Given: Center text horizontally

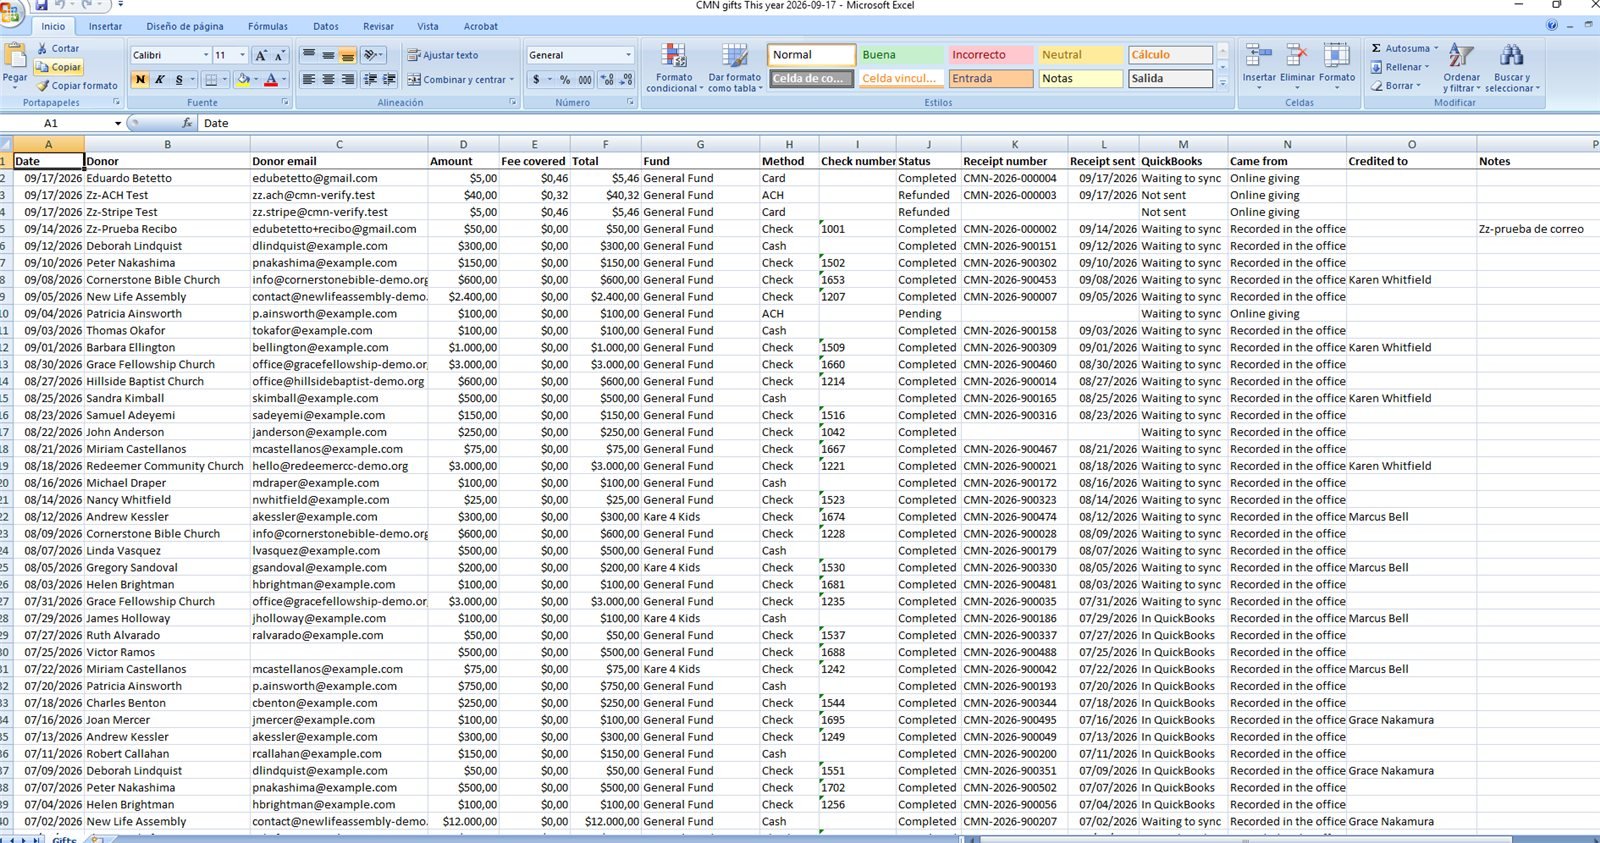Looking at the screenshot, I should (328, 79).
